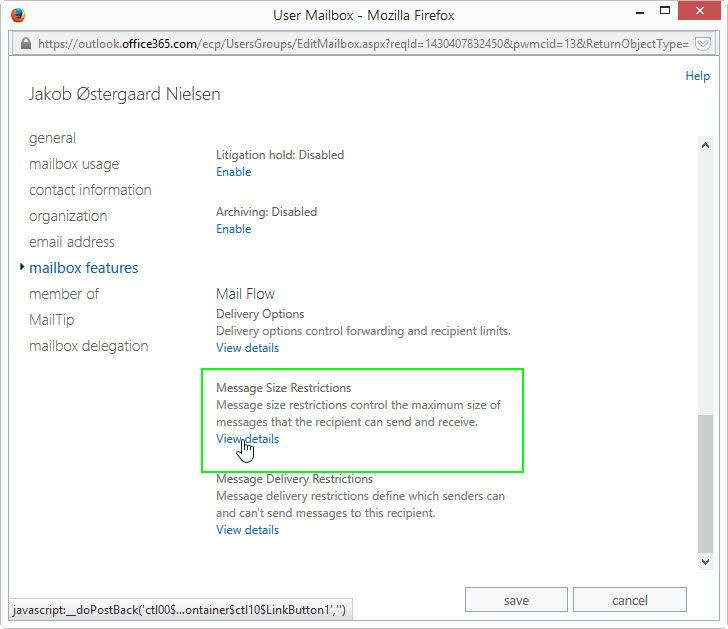Open the mailbox usage section

(x=74, y=164)
